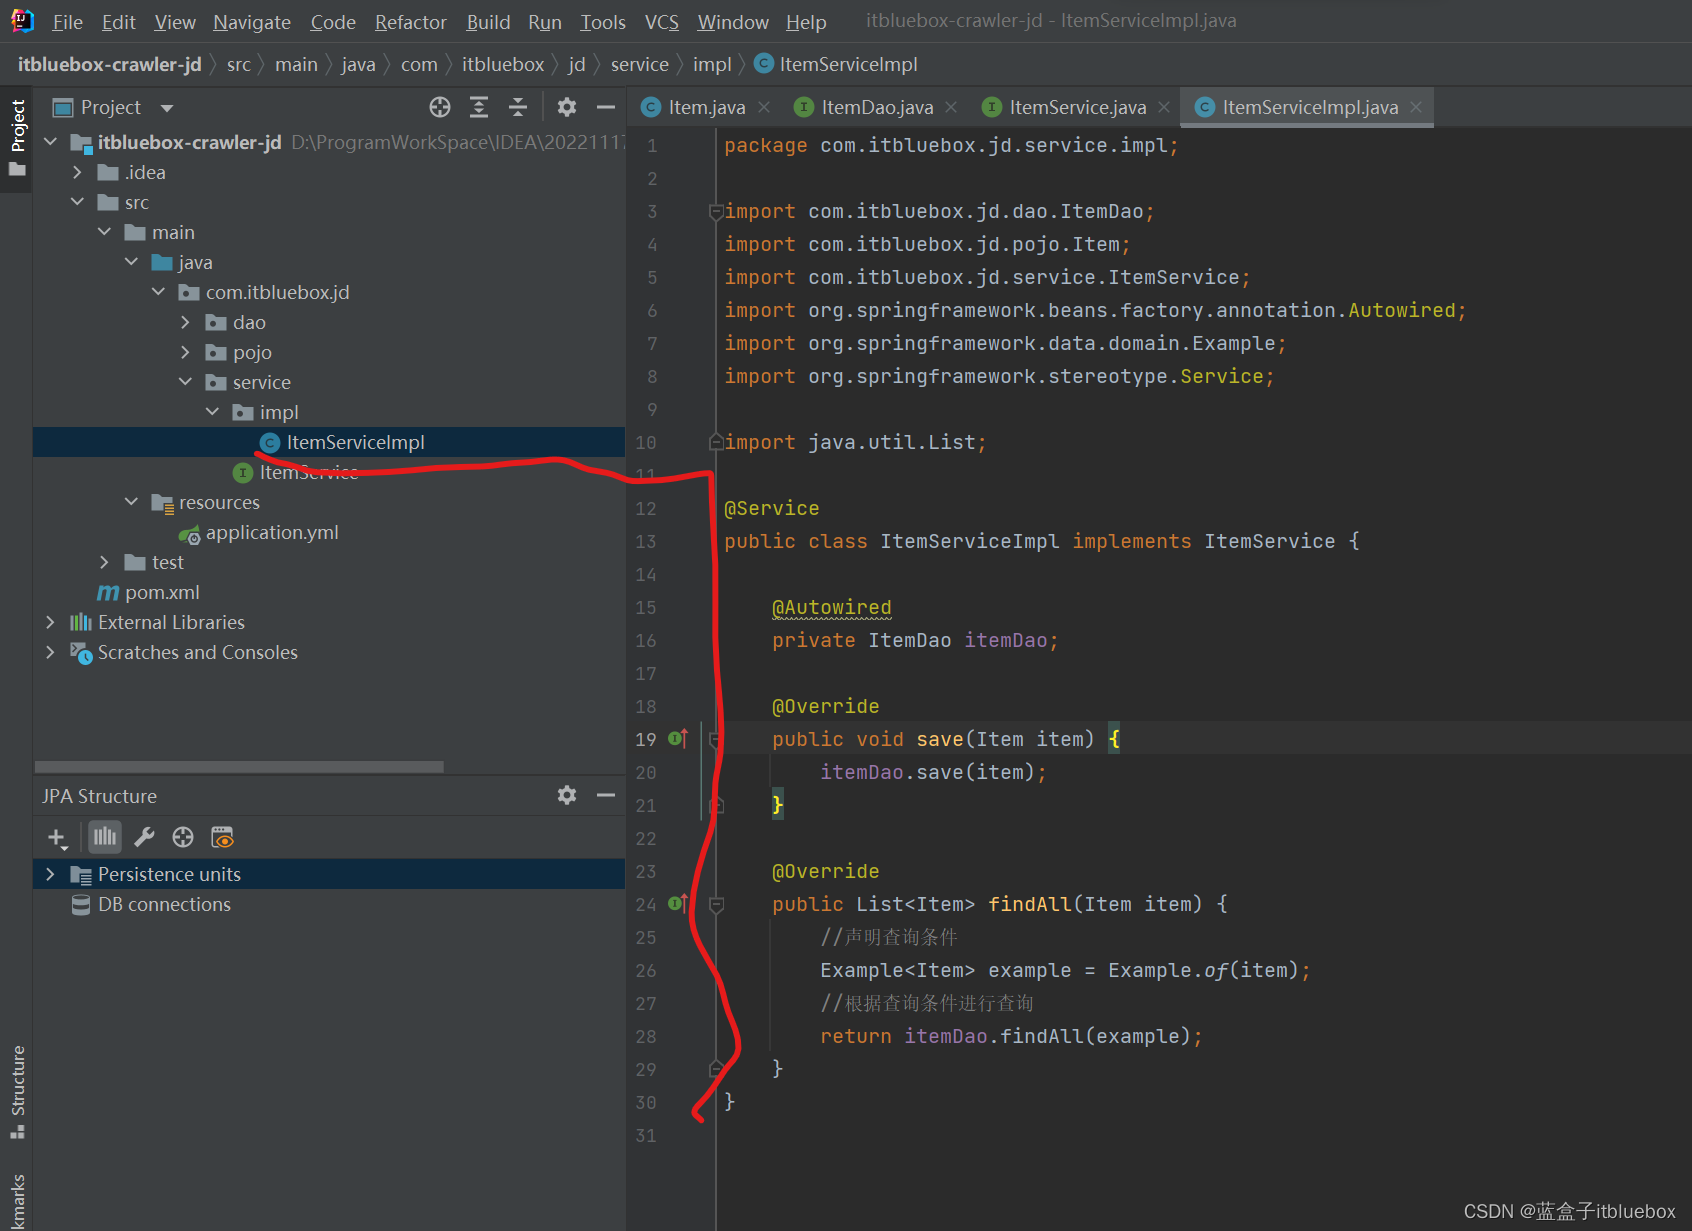Click the implements gutter icon on line 19

click(678, 739)
